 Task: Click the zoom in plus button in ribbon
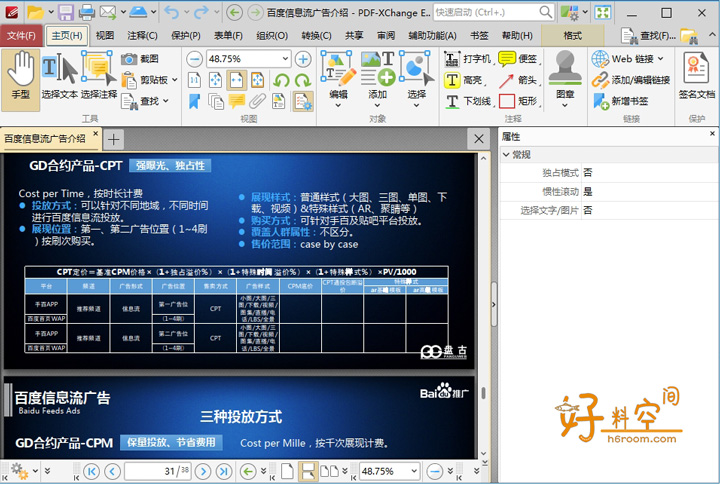(x=303, y=59)
